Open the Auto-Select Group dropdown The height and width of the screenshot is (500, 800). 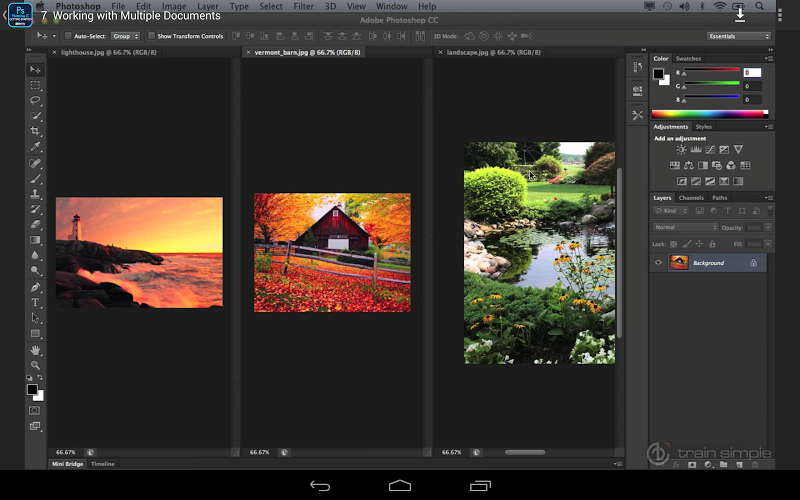coord(126,36)
